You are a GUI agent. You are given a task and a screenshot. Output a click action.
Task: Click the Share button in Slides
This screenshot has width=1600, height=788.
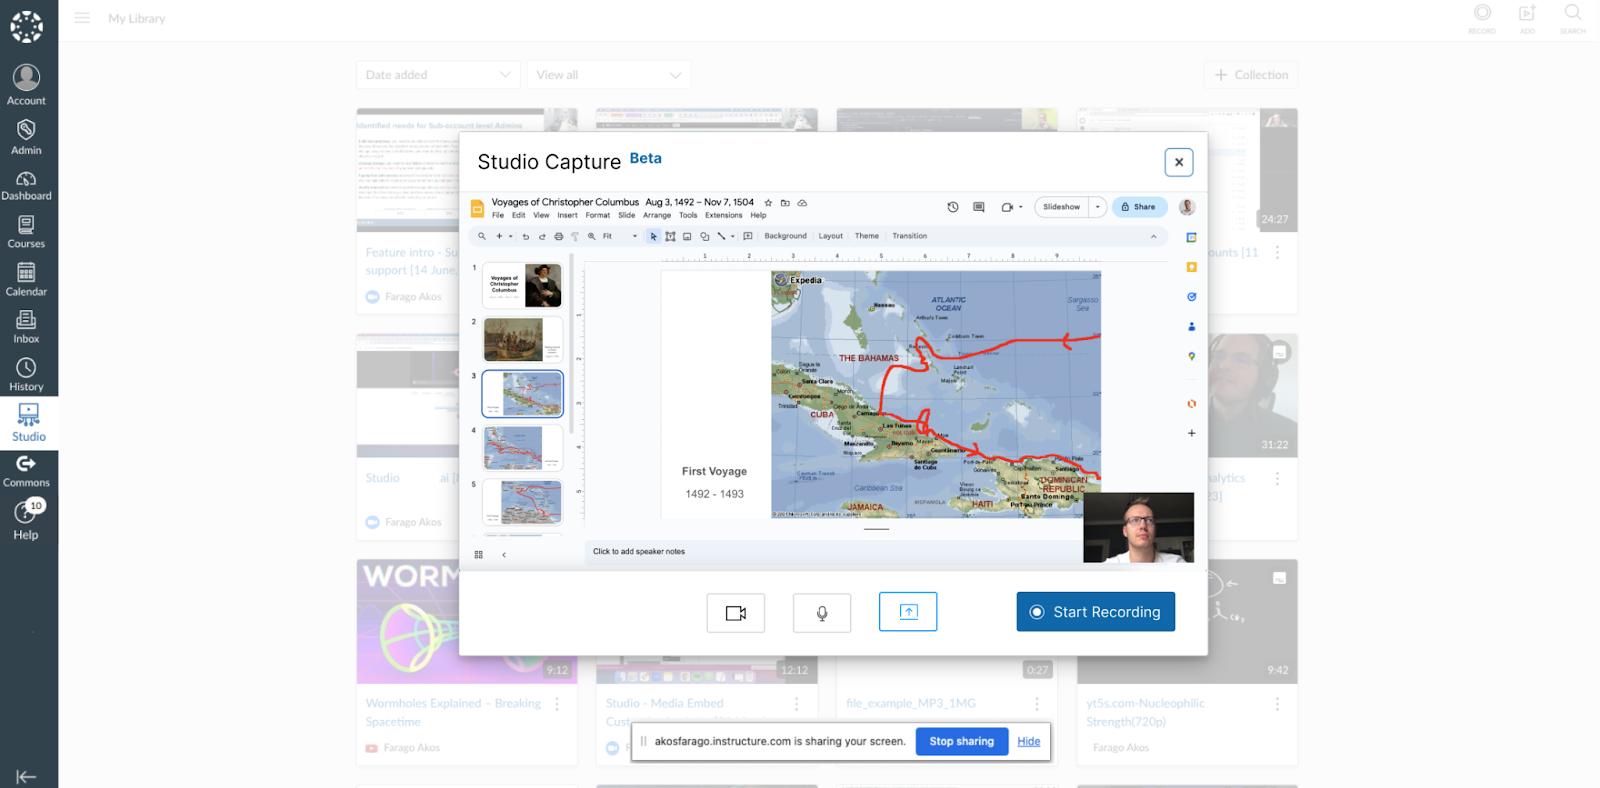pyautogui.click(x=1139, y=207)
